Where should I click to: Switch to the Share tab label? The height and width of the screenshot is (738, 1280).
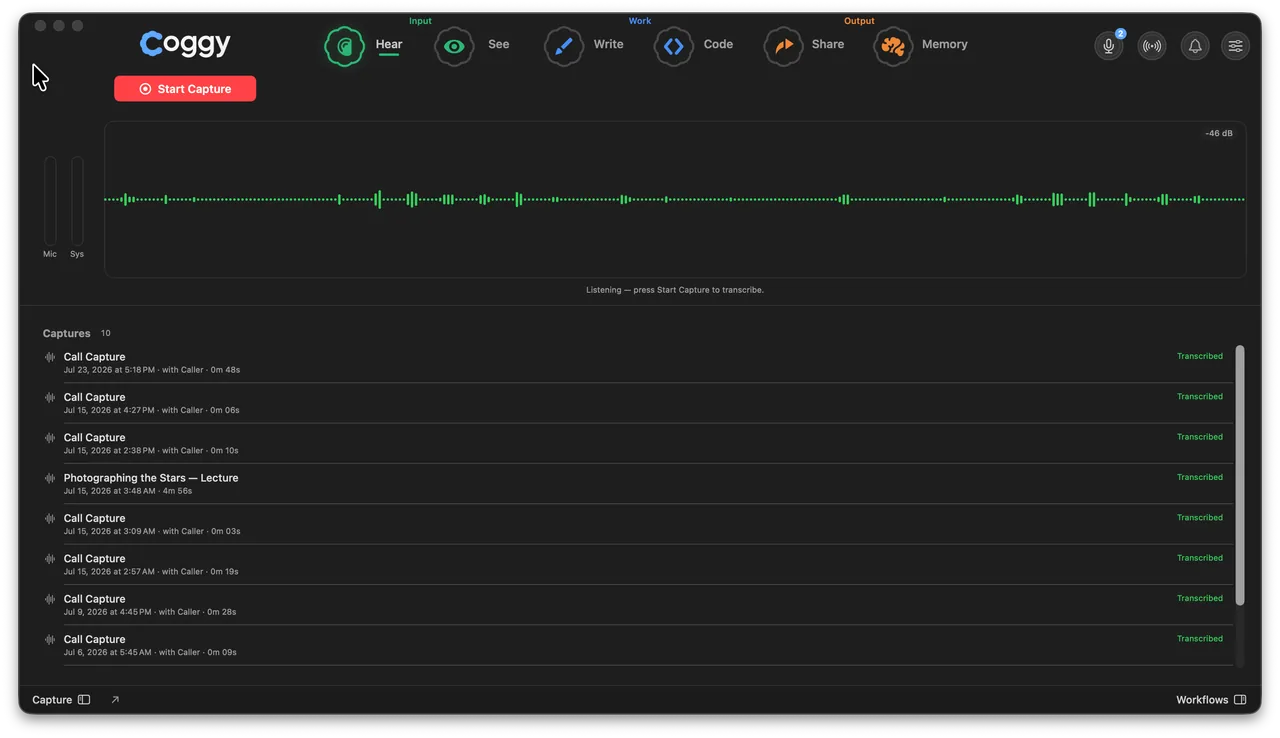[828, 45]
